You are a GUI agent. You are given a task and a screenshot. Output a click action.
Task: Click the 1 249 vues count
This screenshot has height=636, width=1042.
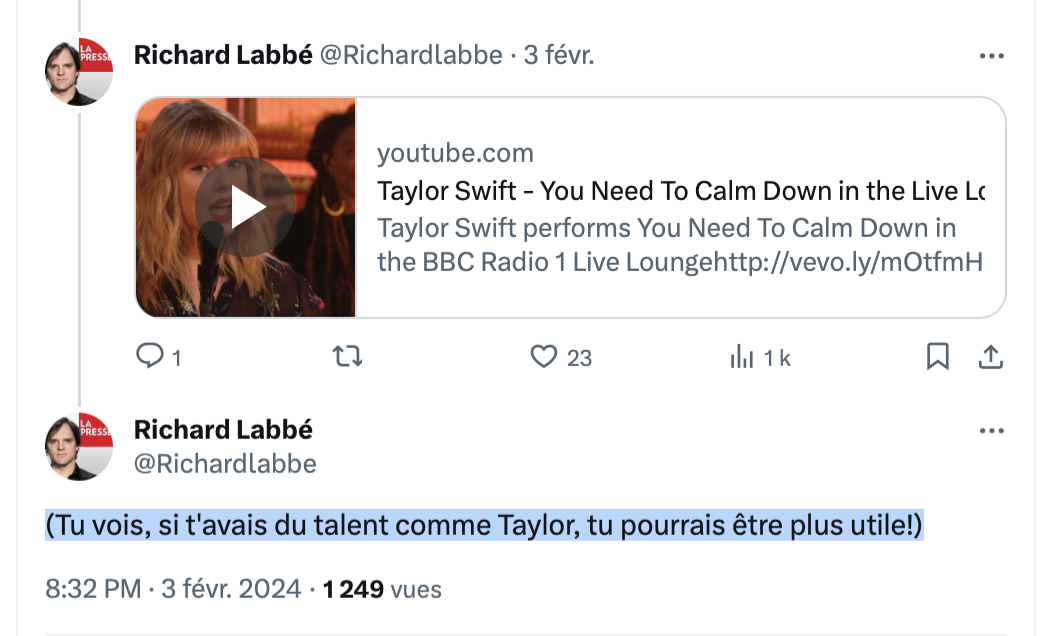point(382,589)
